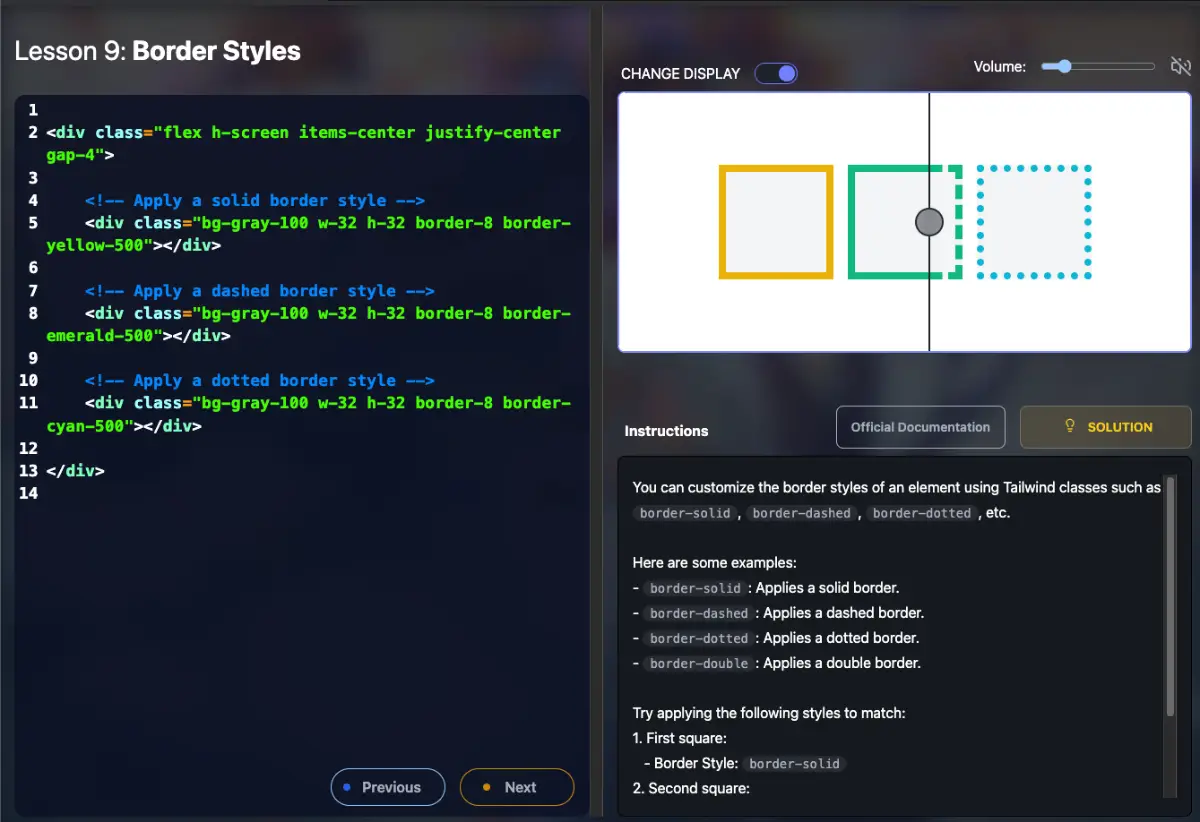Viewport: 1200px width, 822px height.
Task: Go back with the Previous button
Action: point(388,787)
